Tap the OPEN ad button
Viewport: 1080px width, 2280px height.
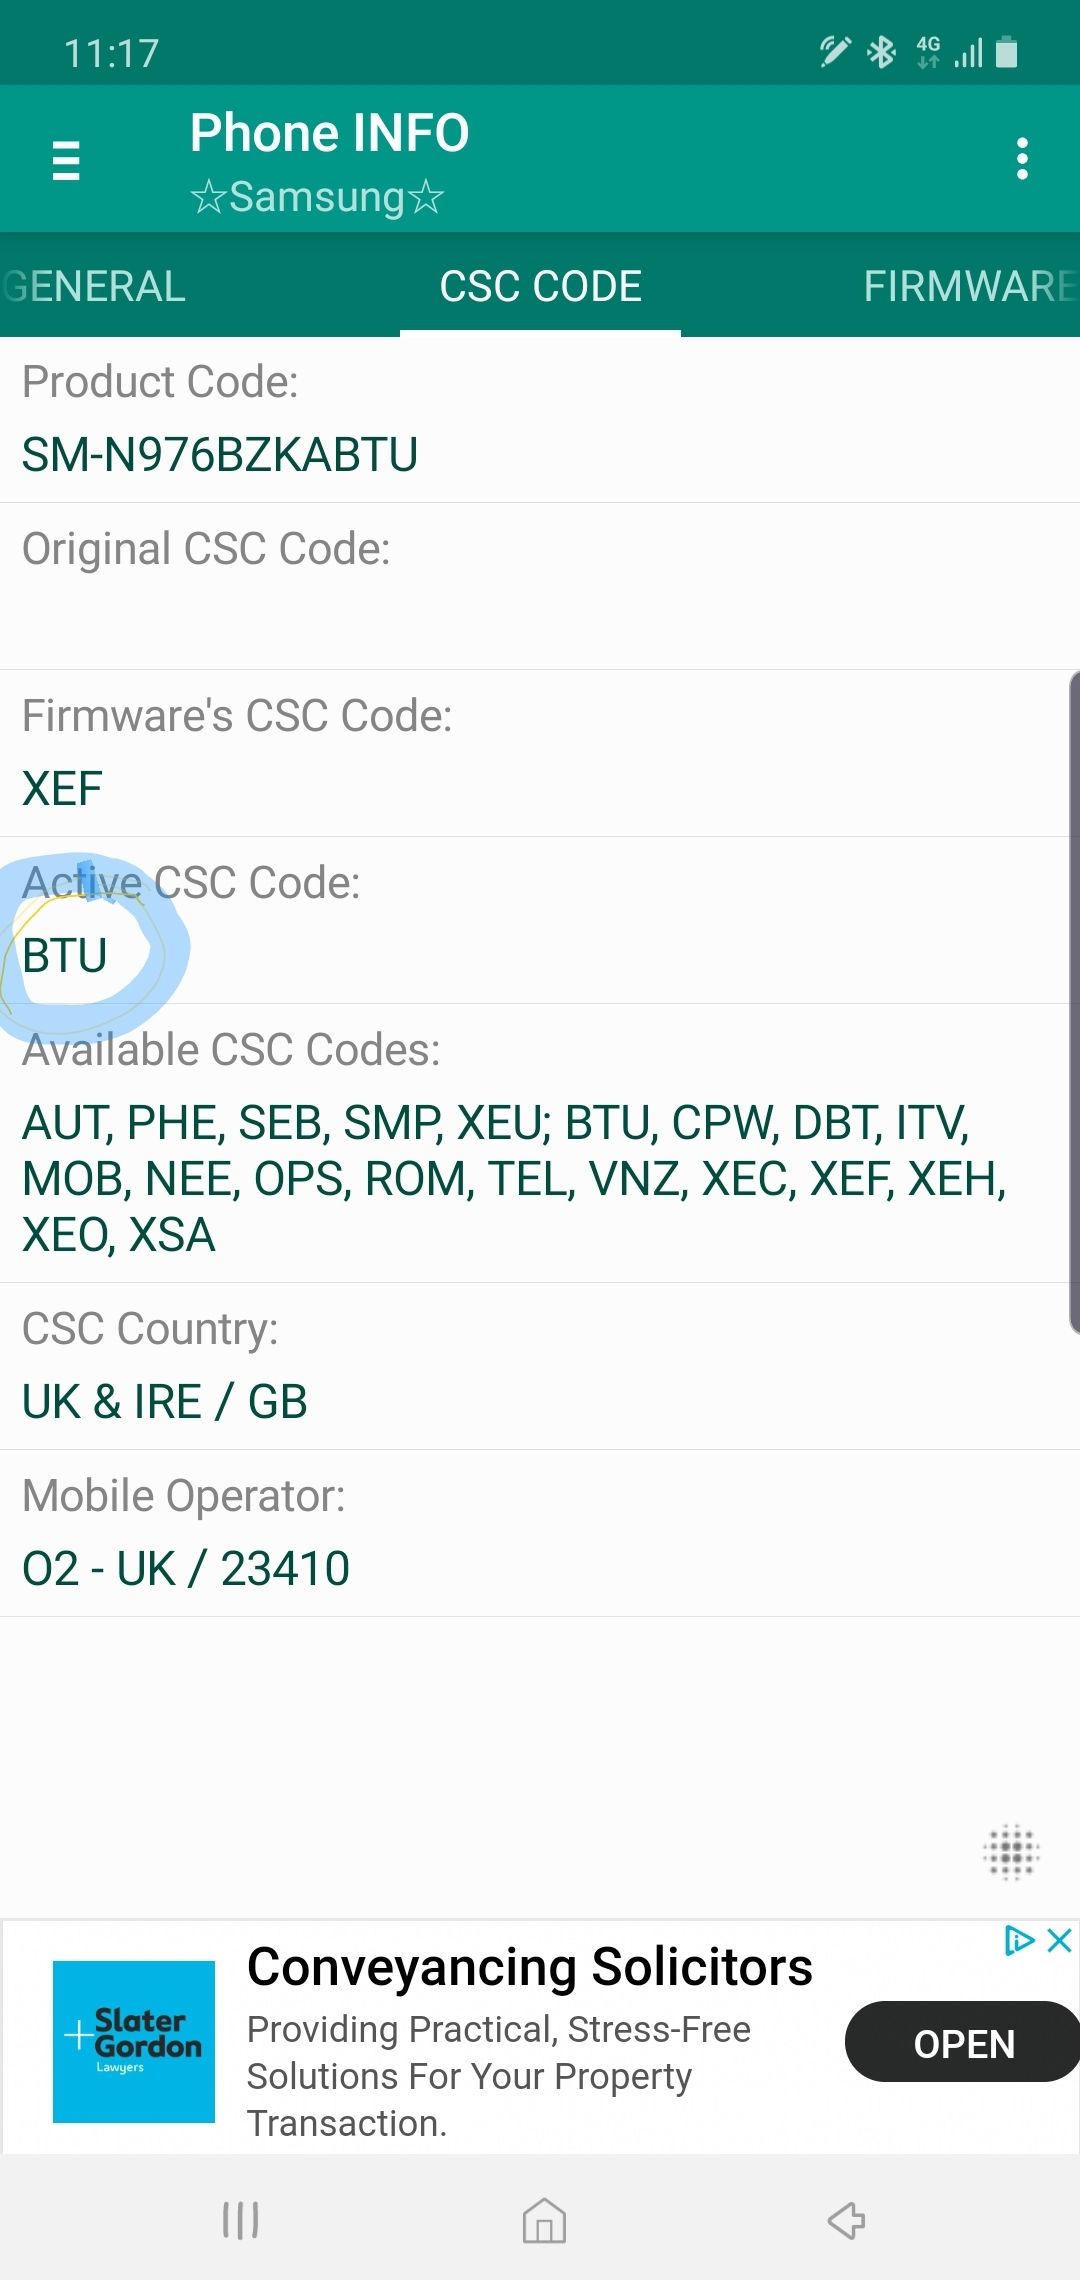[963, 2044]
